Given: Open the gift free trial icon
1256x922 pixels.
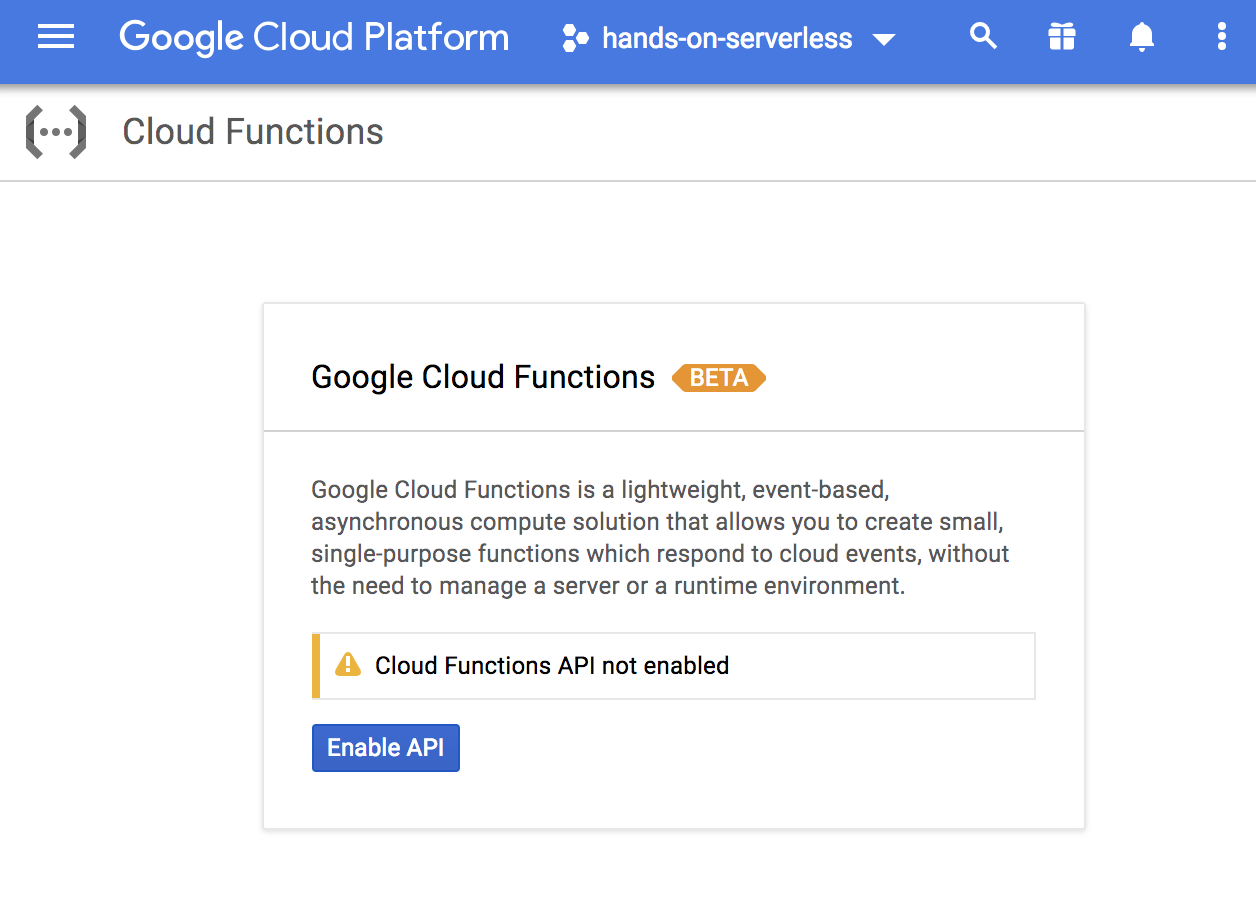Looking at the screenshot, I should 1062,38.
